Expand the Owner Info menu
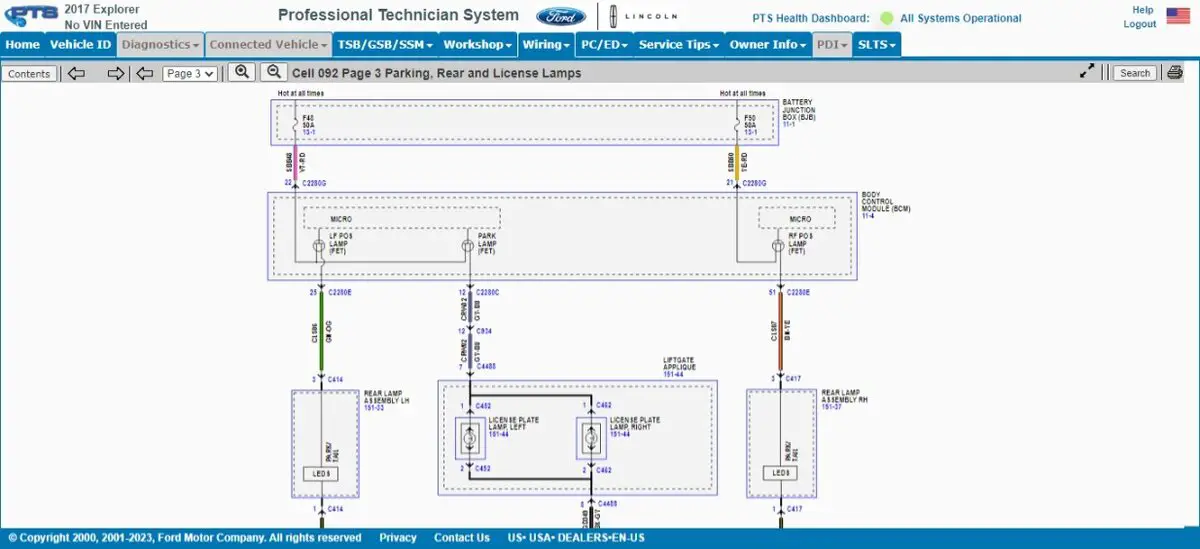Screen dimensions: 1200x549 pos(768,44)
